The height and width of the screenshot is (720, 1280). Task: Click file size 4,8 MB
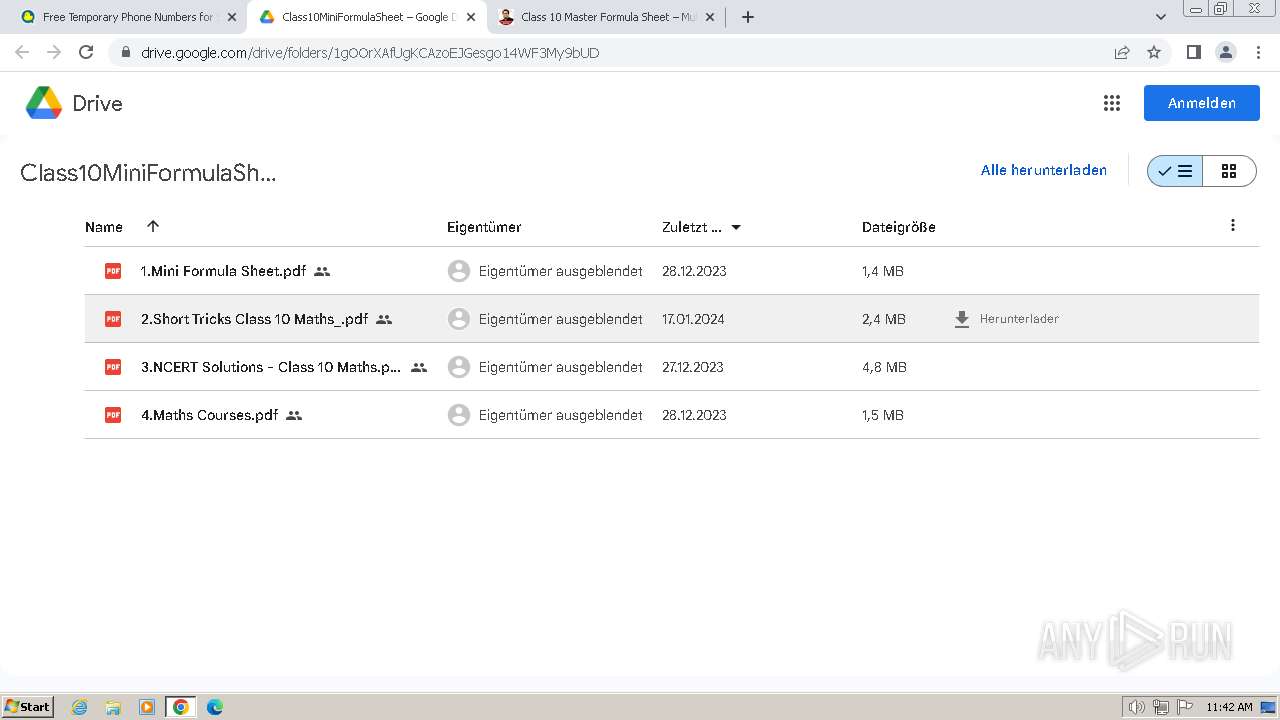(x=884, y=367)
